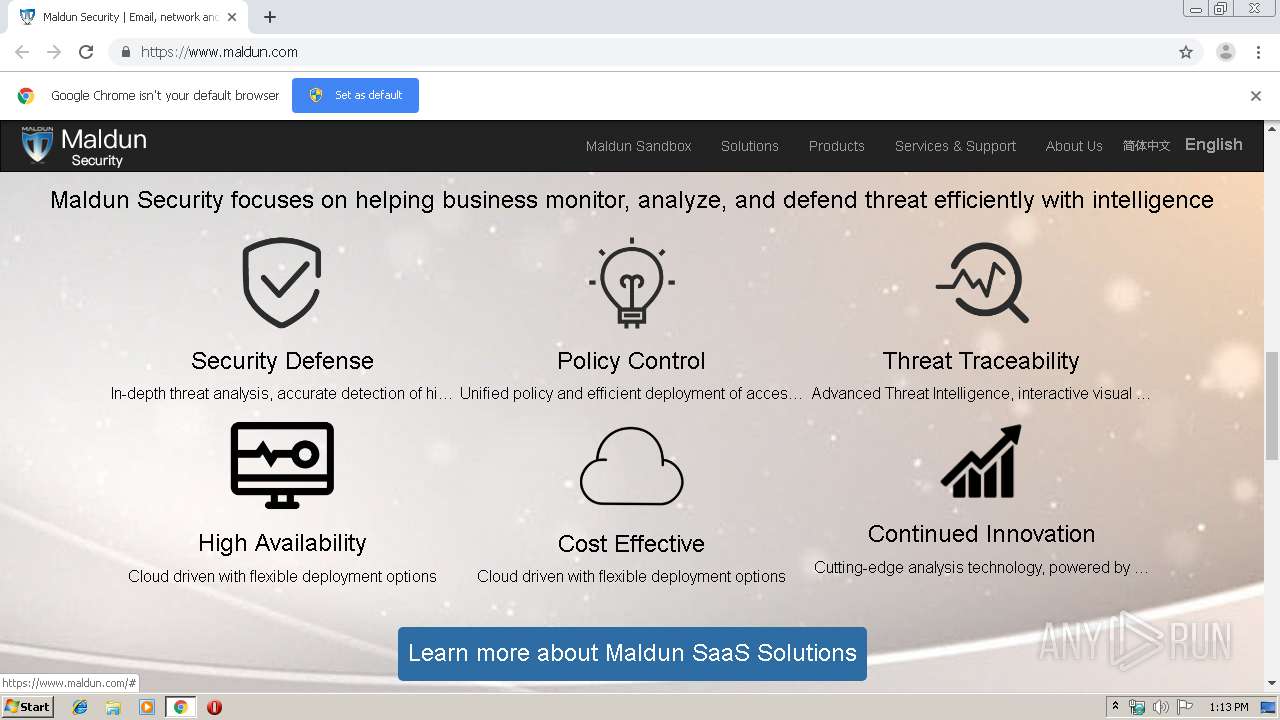Open the media player taskbar icon

pyautogui.click(x=147, y=707)
